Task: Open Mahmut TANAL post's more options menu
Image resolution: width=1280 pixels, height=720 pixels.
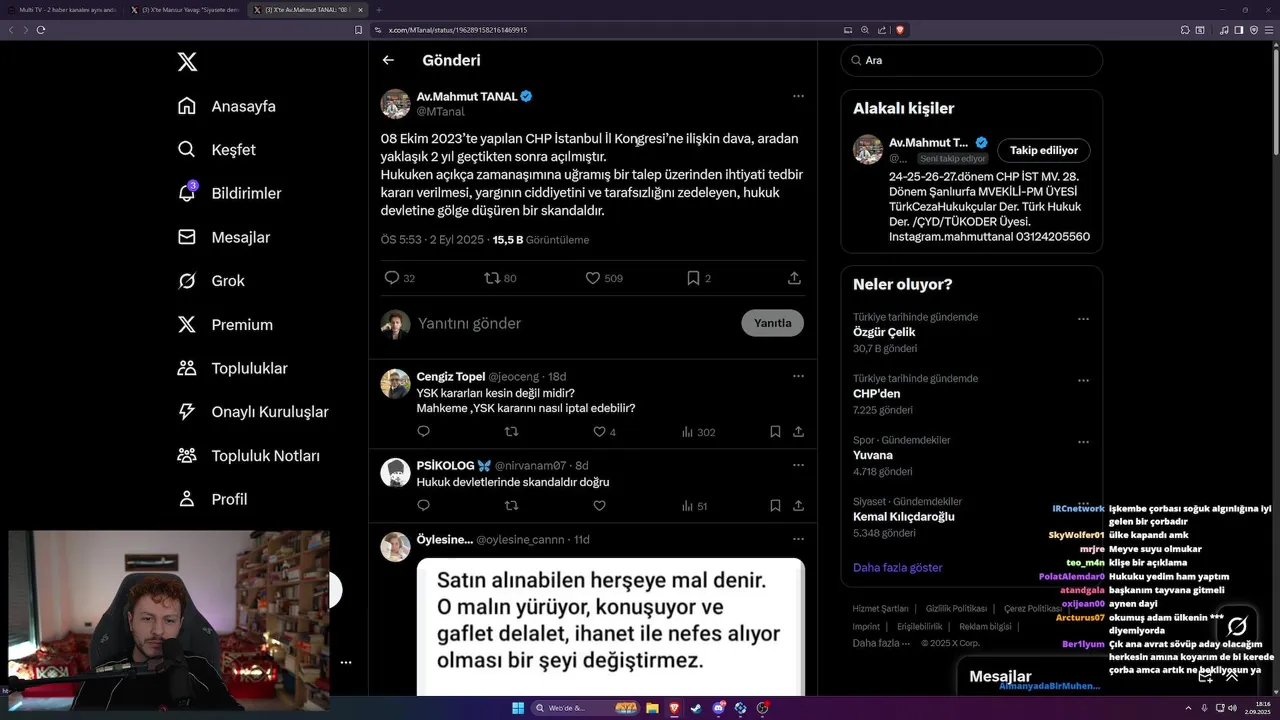Action: click(x=798, y=96)
